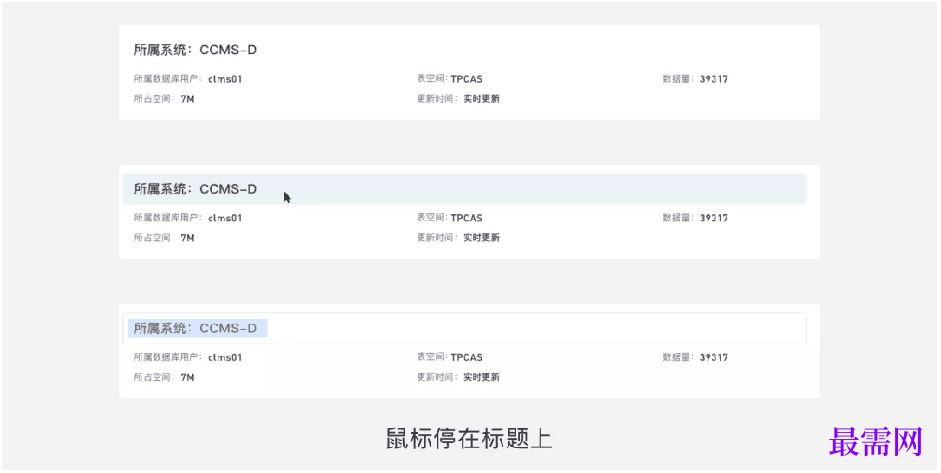Click the data count 39317 in the middle card
Screen dimensions: 941x473
coord(714,218)
